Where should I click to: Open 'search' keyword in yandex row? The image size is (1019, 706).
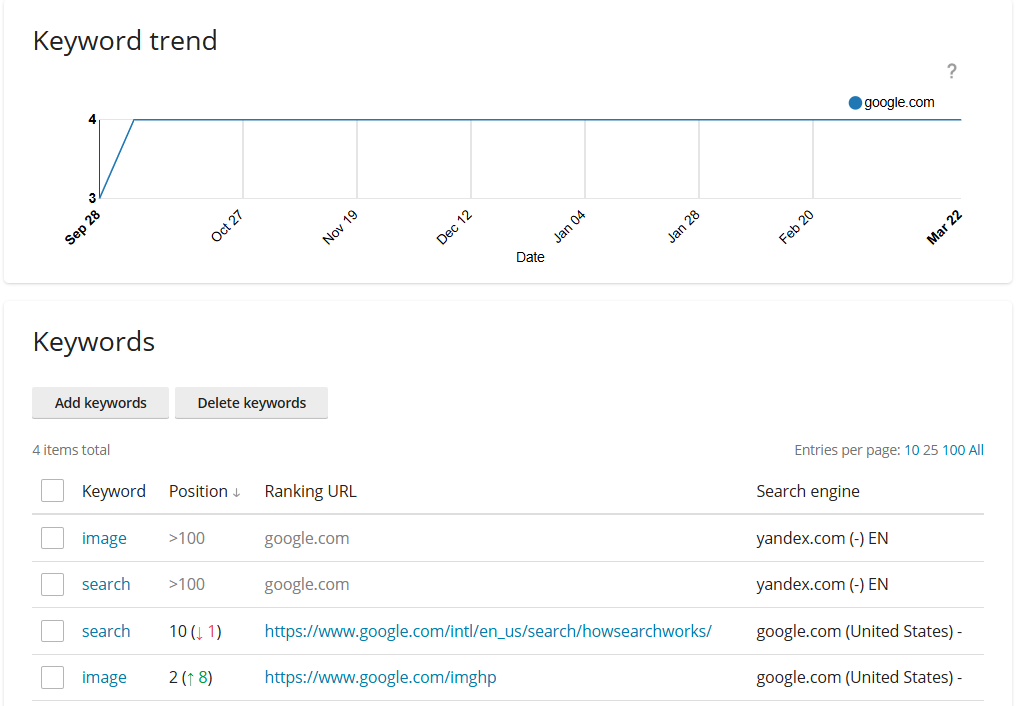coord(106,584)
